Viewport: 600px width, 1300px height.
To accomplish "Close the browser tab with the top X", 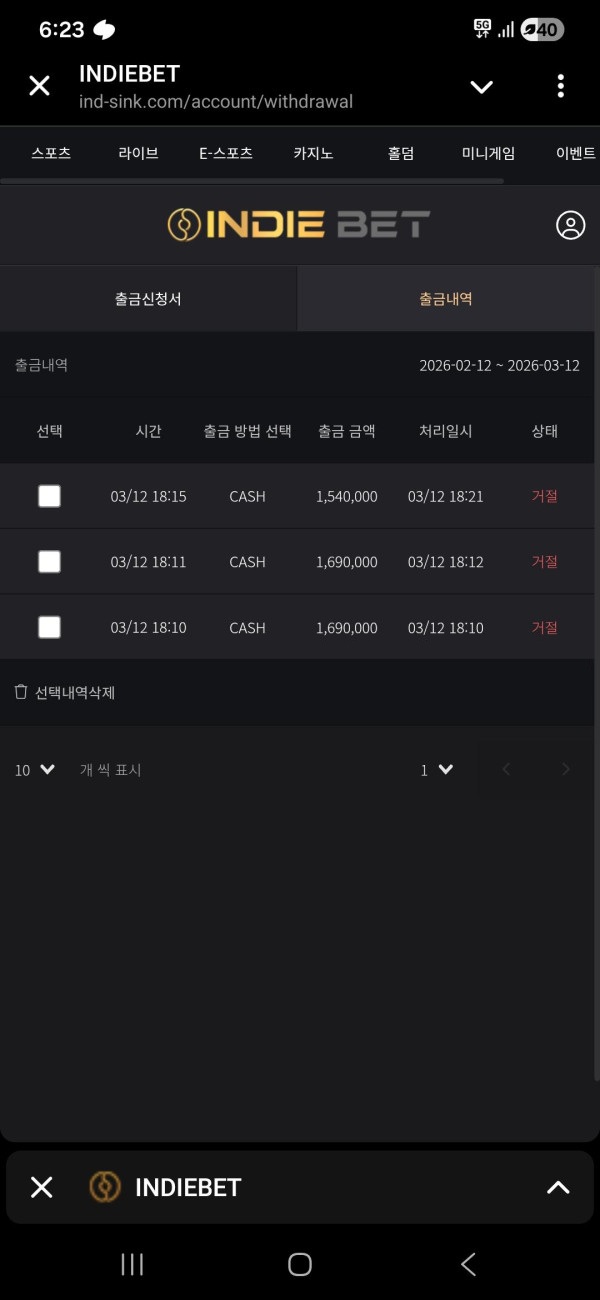I will (39, 86).
